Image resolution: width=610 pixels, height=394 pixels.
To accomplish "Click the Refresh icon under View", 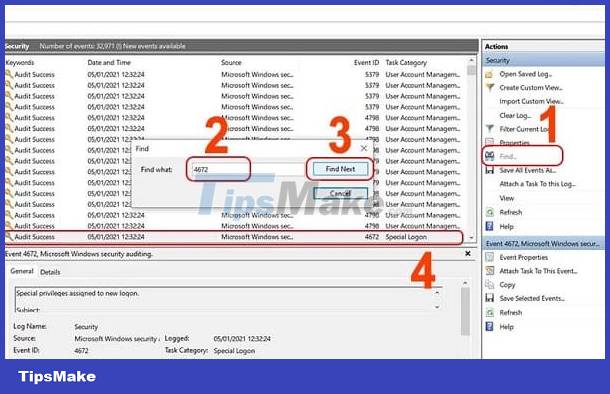I will (x=490, y=212).
